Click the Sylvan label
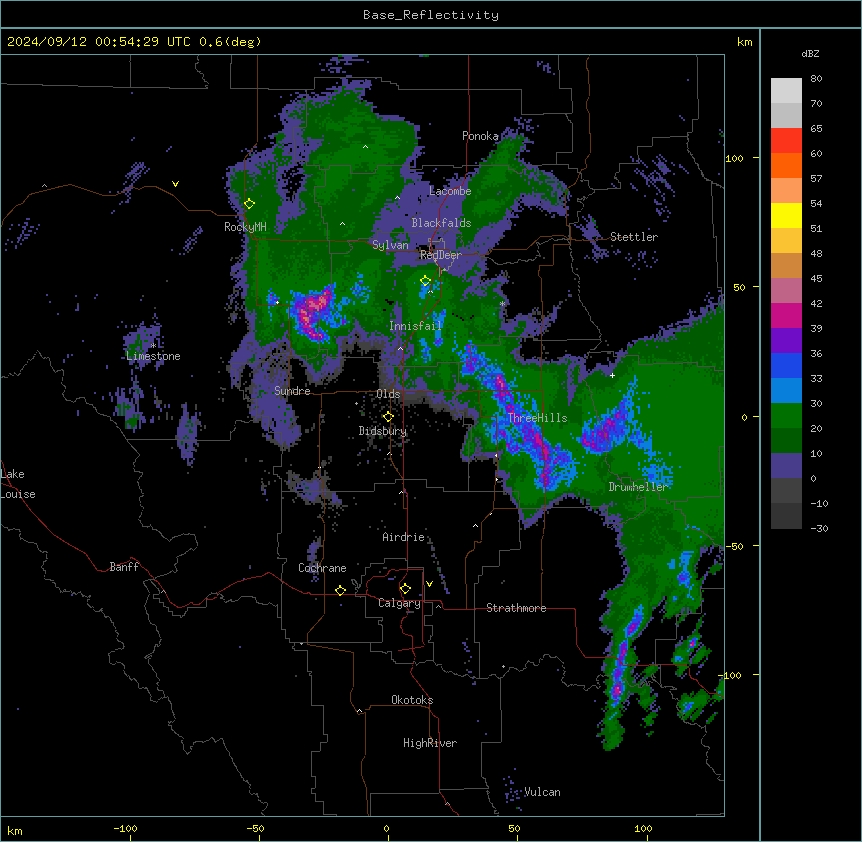 click(x=390, y=245)
